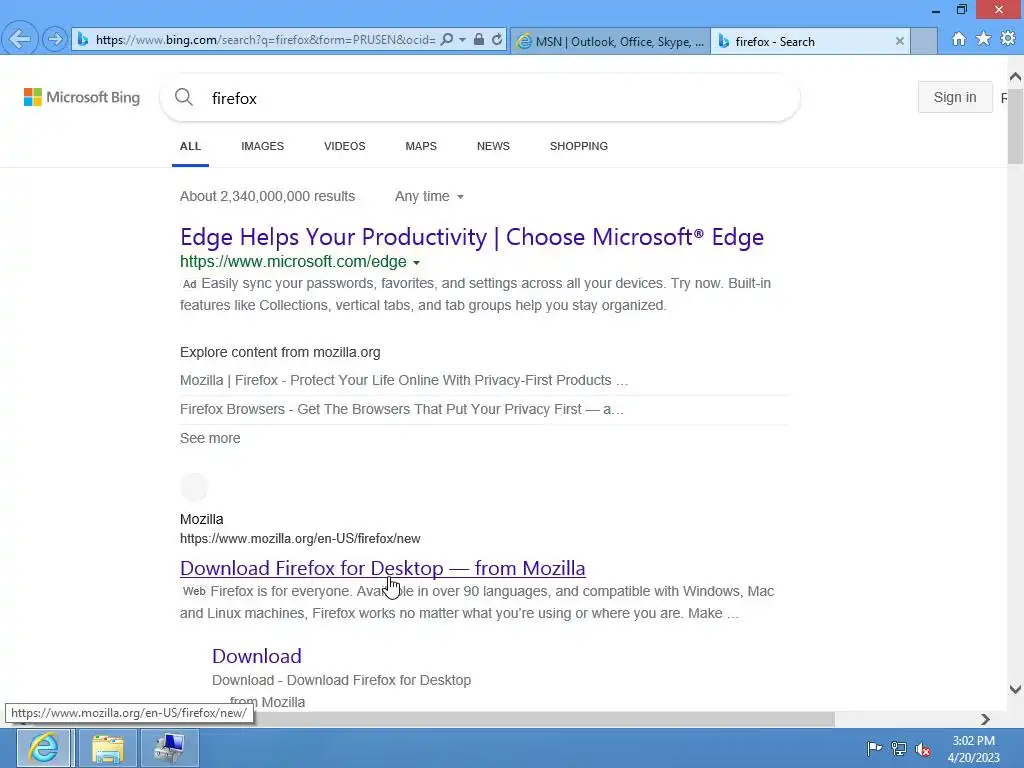Switch to the MSN Outlook tab
Screen dimensions: 1024x768
[x=610, y=41]
